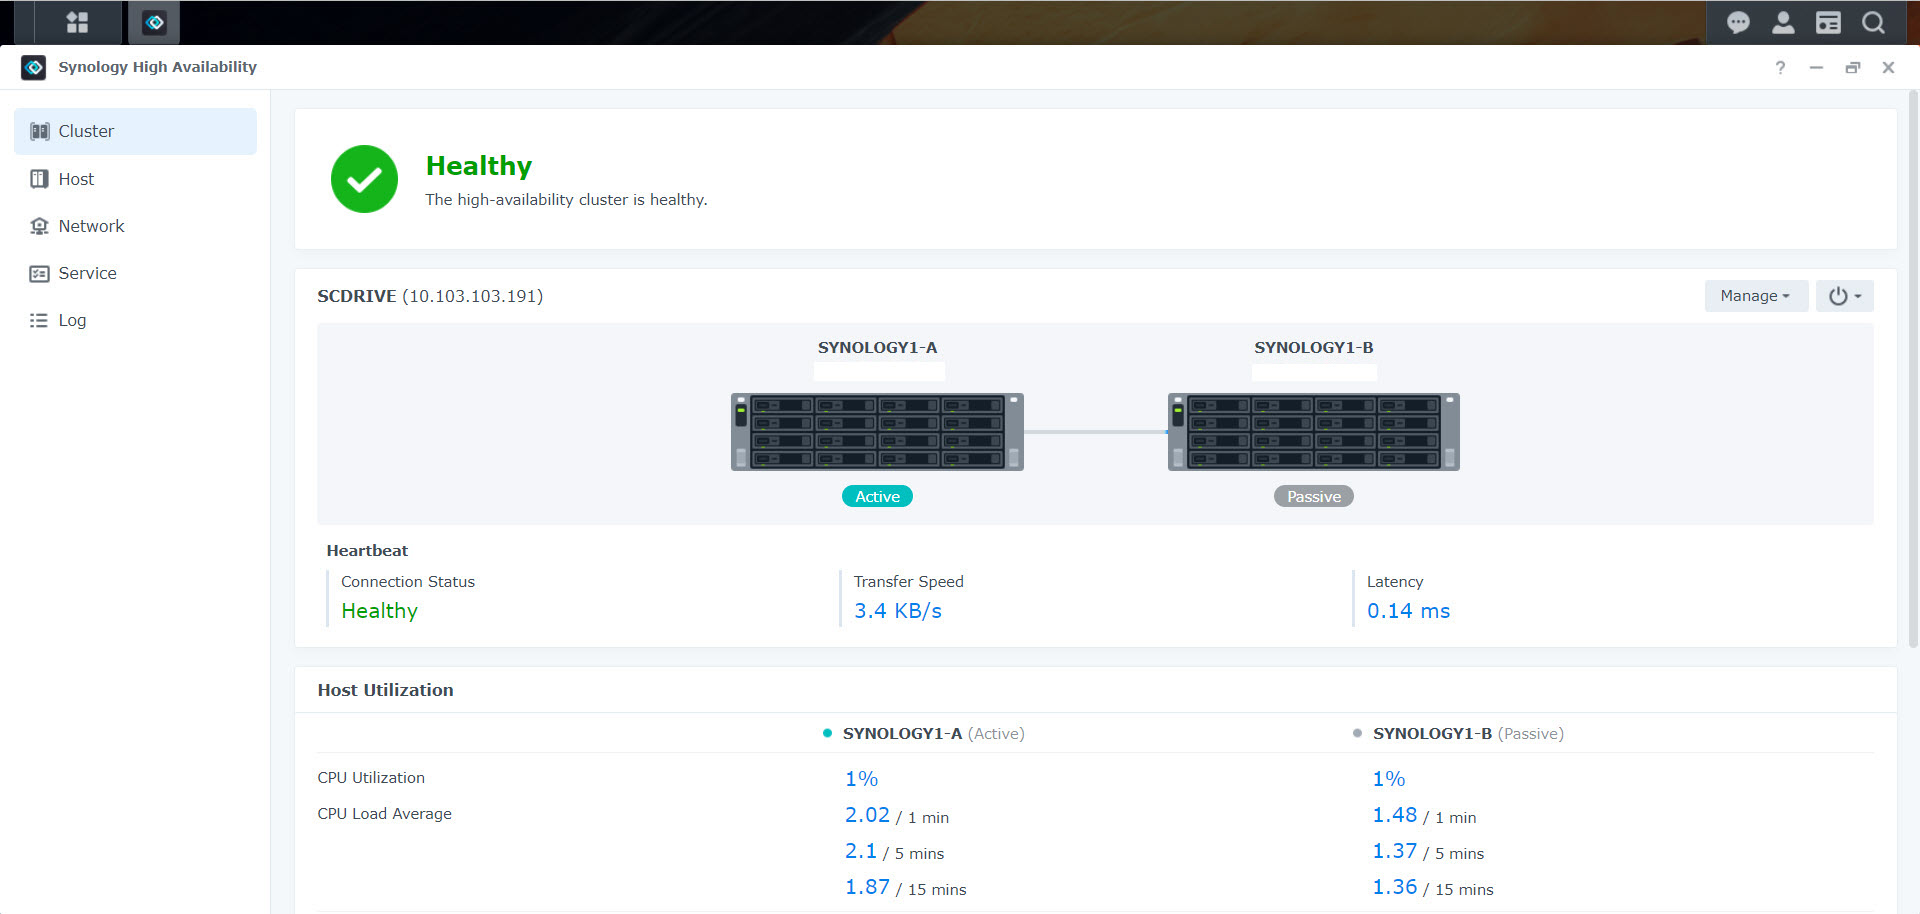
Task: Expand the Manage dropdown
Action: pyautogui.click(x=1755, y=296)
